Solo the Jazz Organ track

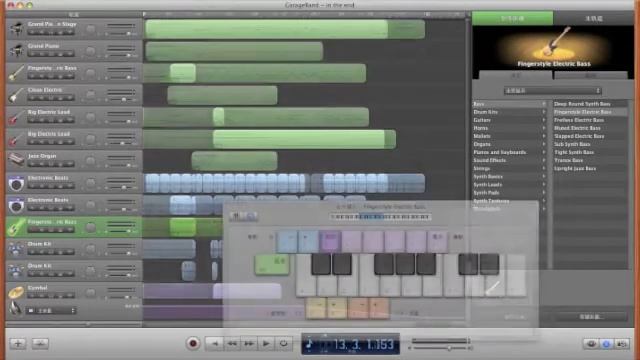[51, 164]
